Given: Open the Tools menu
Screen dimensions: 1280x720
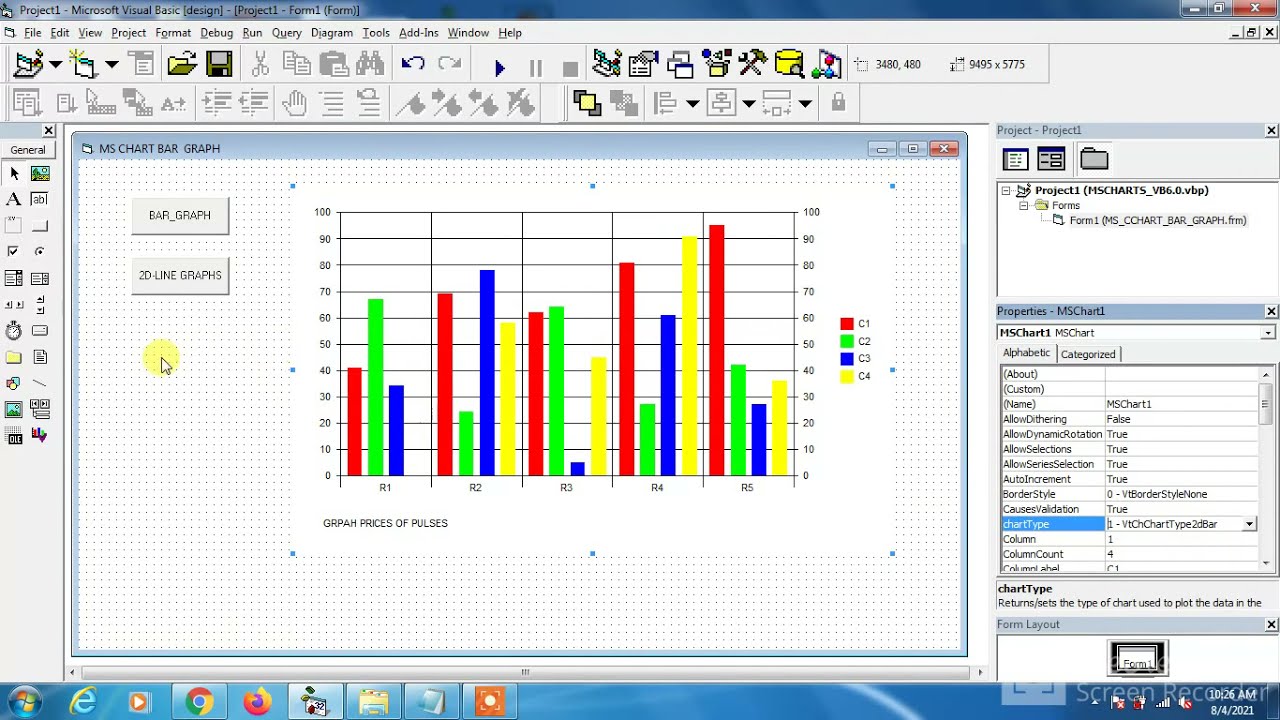Looking at the screenshot, I should coord(376,33).
